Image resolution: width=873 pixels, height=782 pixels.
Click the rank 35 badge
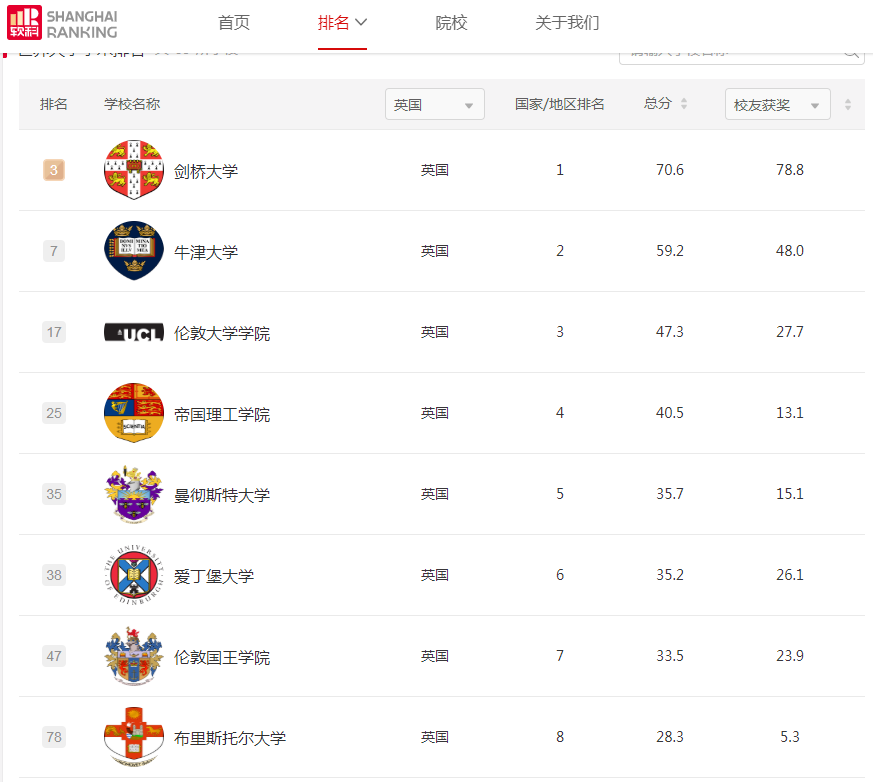[54, 494]
